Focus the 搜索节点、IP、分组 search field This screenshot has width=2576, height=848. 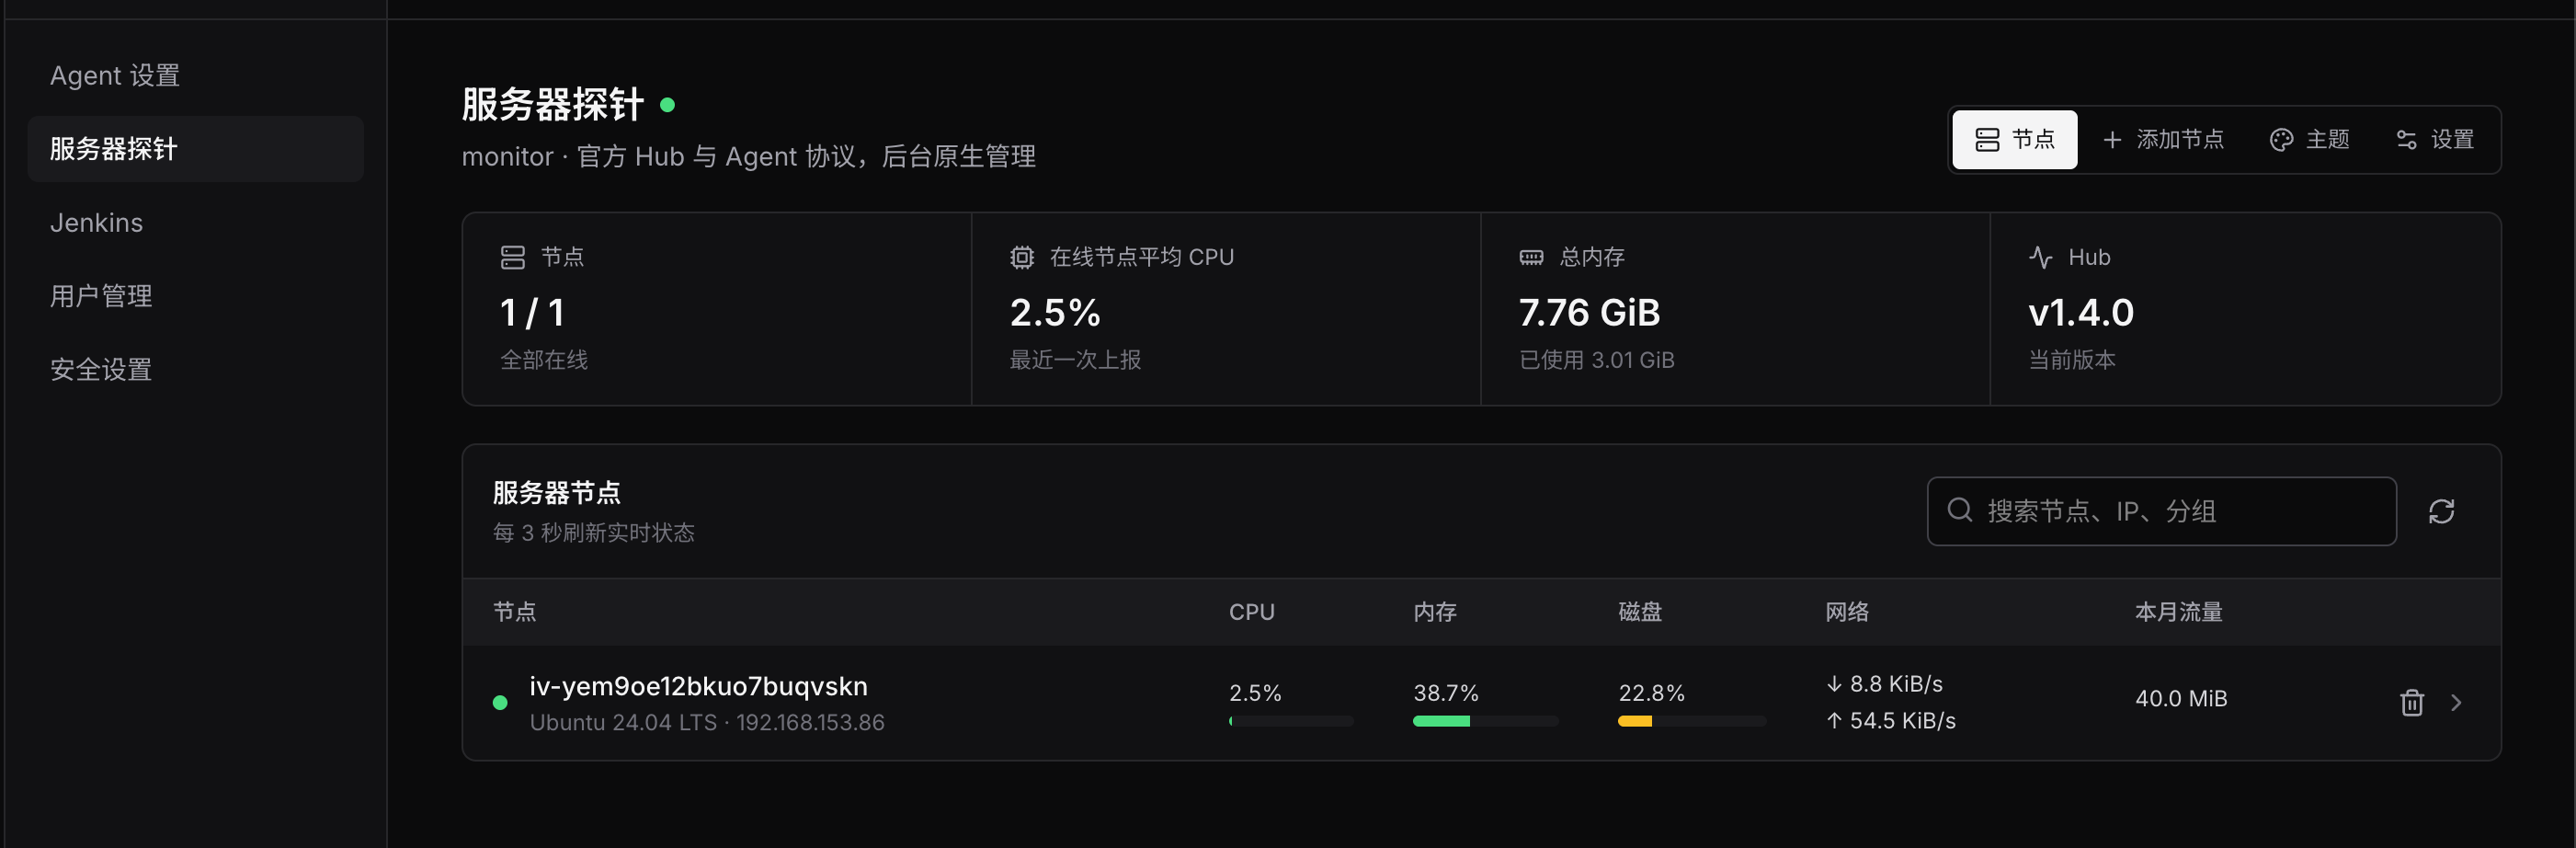click(2161, 511)
